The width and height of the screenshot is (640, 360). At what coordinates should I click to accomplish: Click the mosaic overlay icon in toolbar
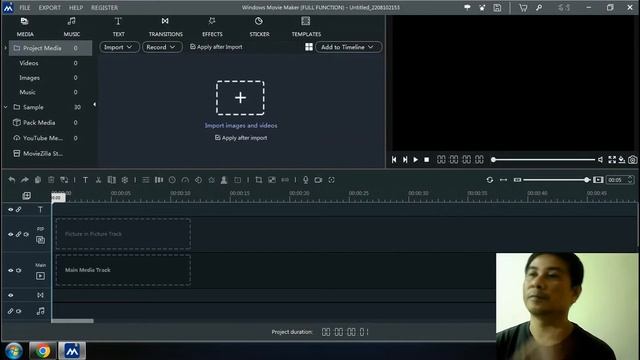[x=272, y=180]
